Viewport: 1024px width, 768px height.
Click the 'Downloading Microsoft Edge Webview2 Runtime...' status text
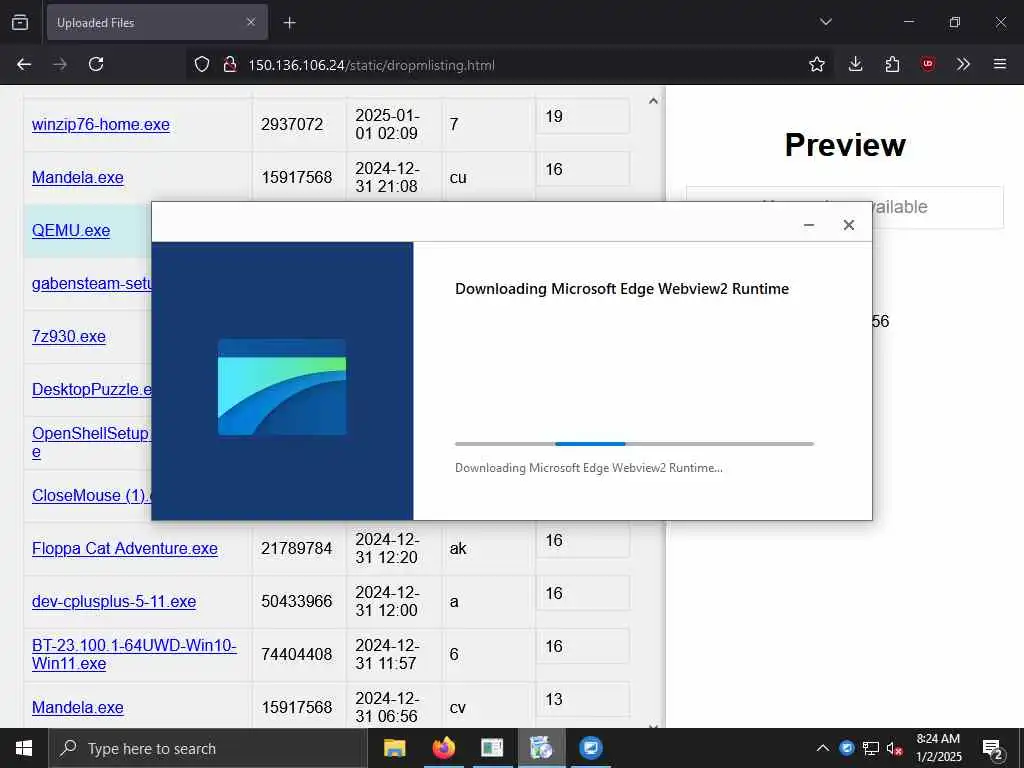pyautogui.click(x=588, y=468)
